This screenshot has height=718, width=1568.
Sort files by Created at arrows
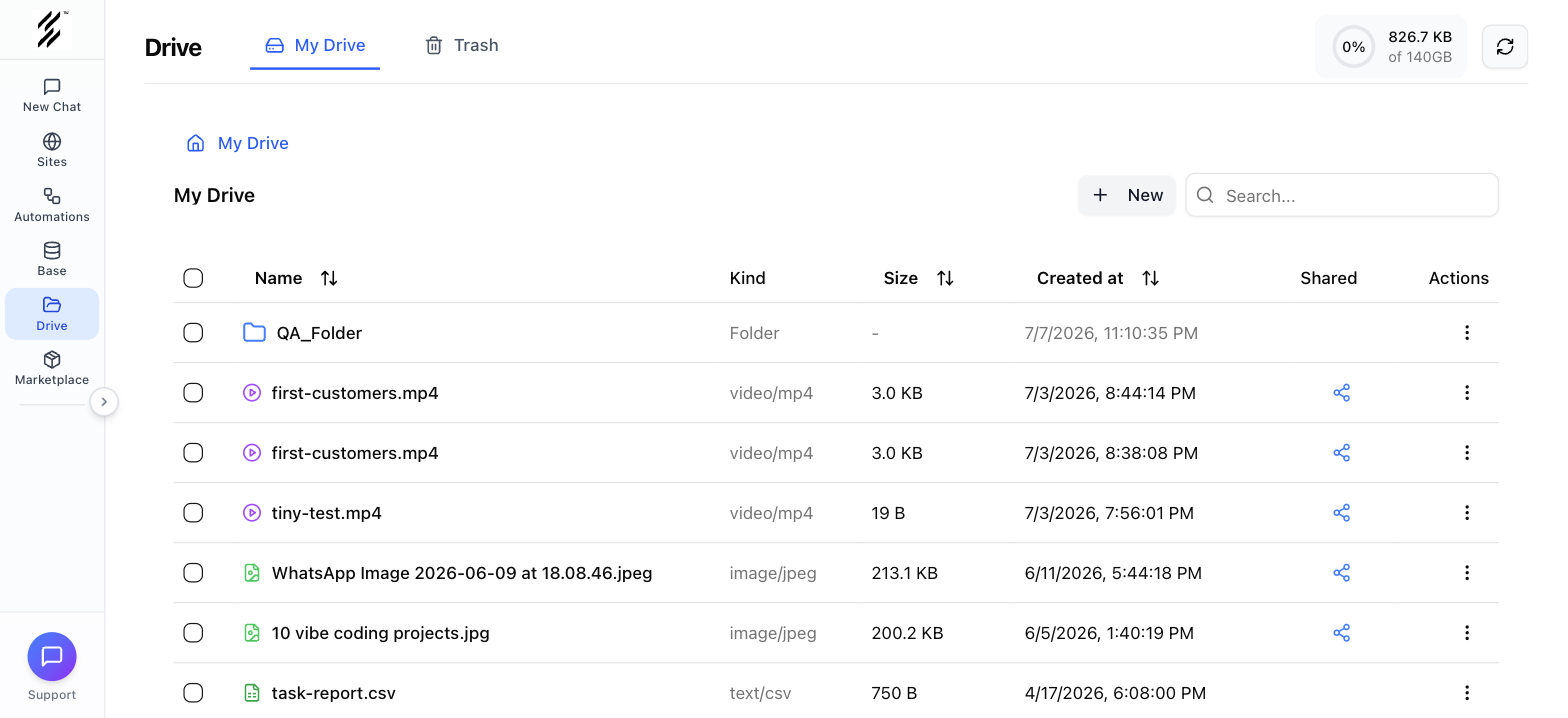tap(1151, 278)
